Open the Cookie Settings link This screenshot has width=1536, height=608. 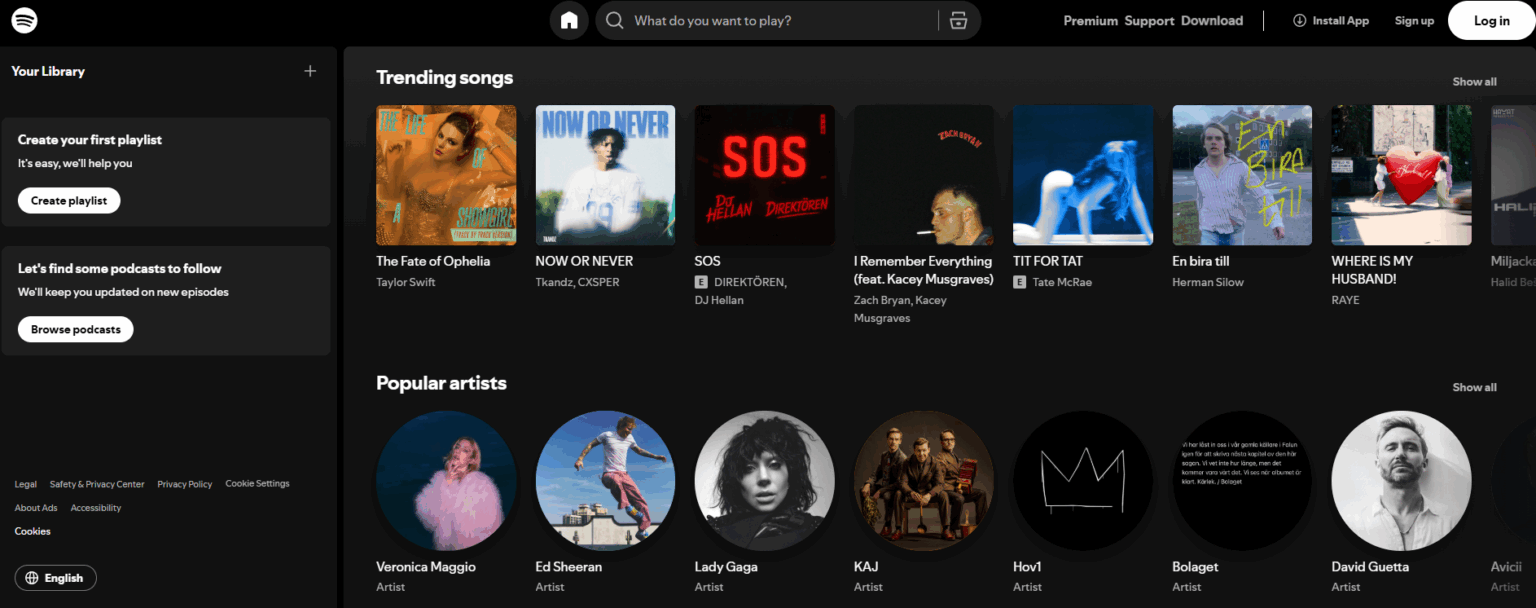(257, 483)
